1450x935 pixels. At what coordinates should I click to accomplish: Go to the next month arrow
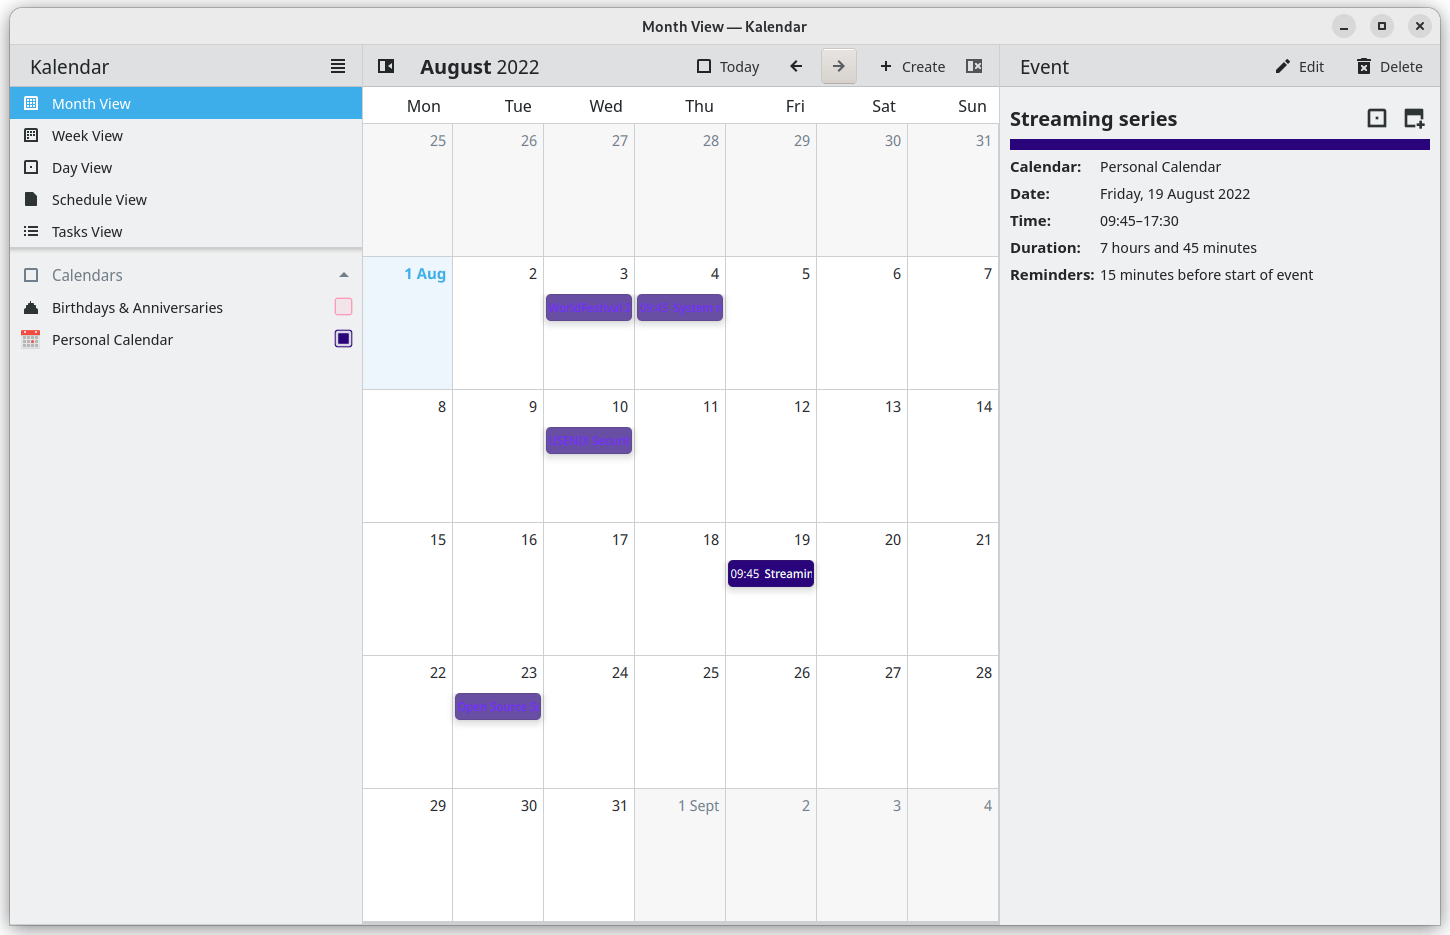click(x=839, y=66)
